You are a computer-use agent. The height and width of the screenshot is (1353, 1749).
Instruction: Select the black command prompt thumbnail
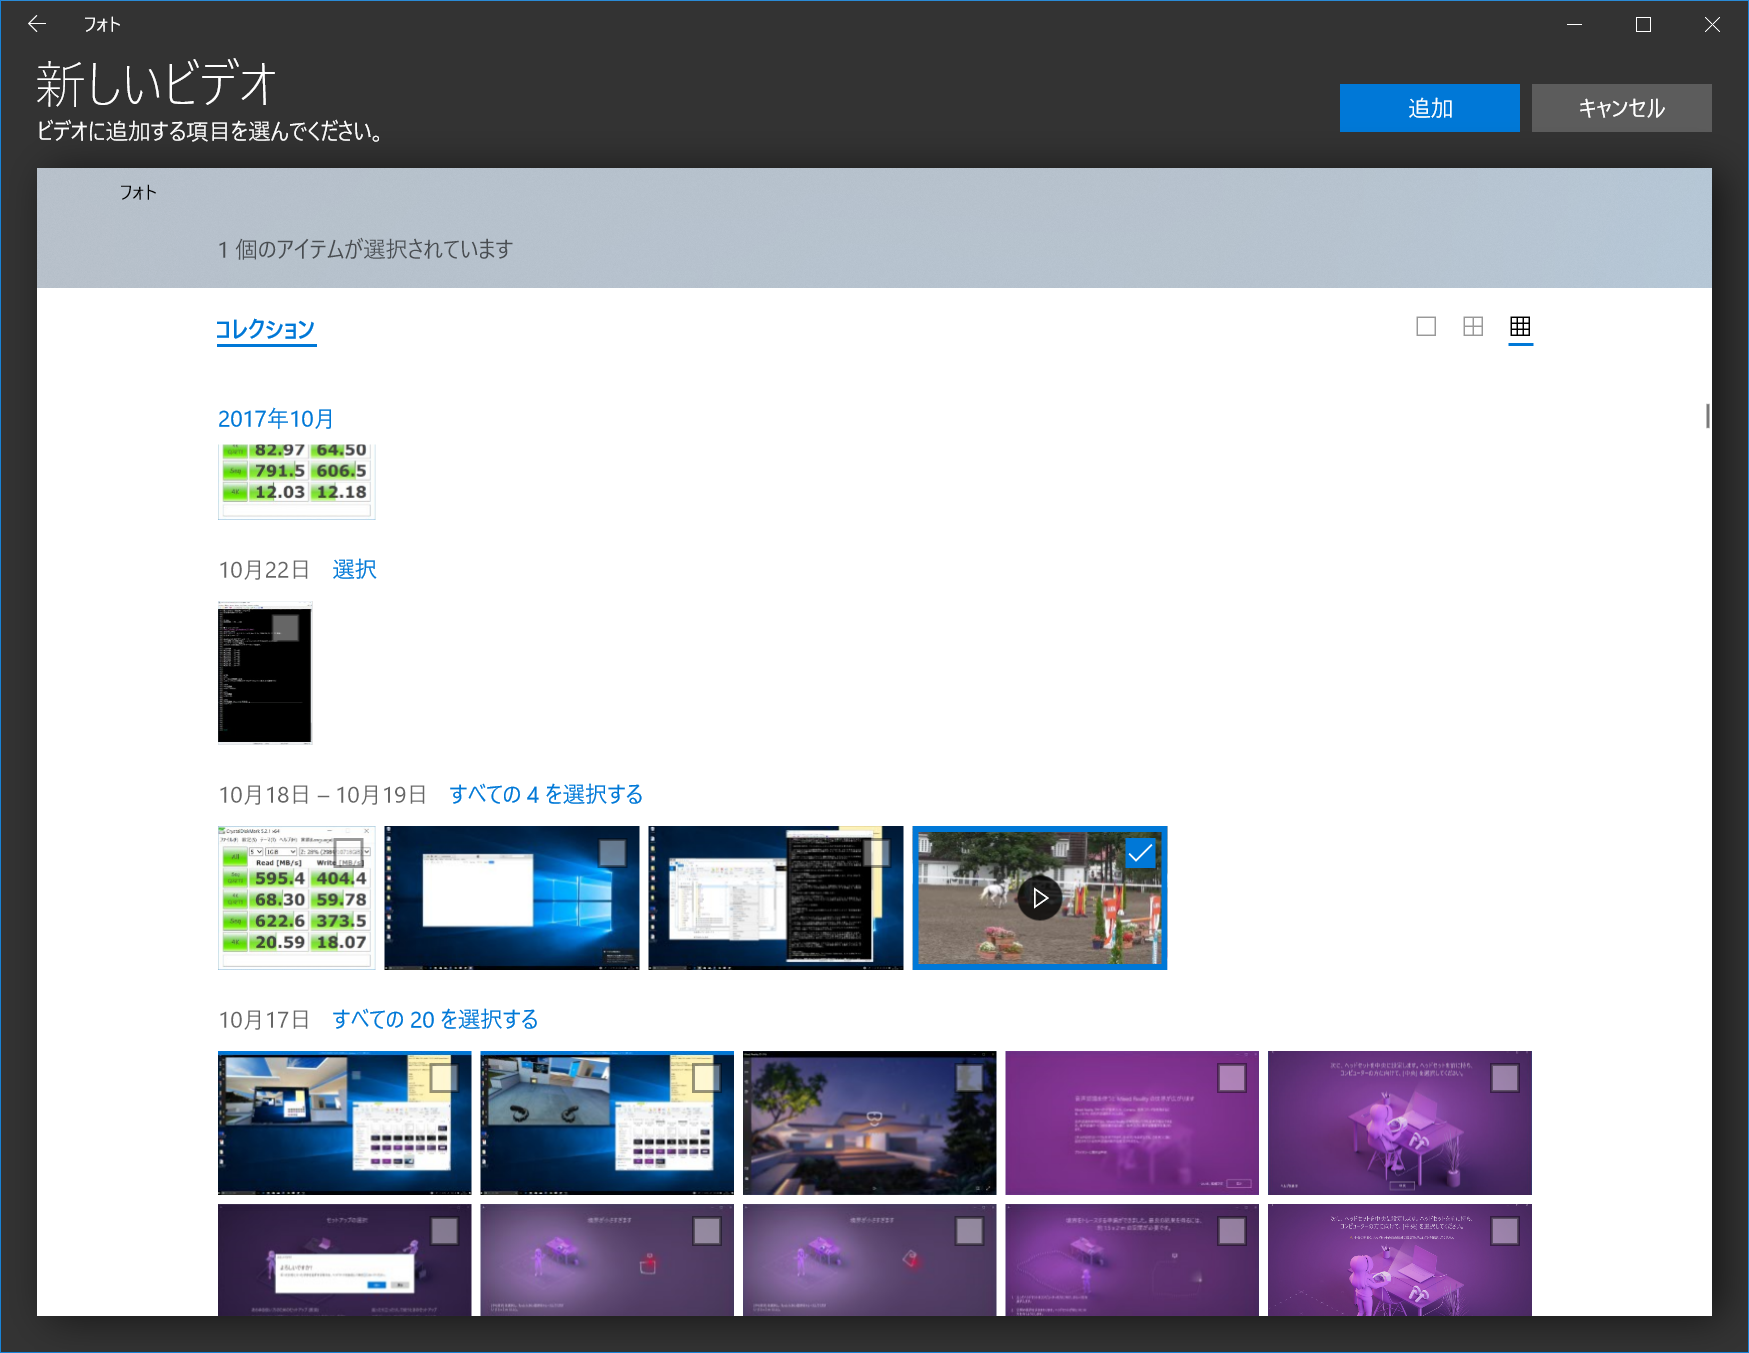point(265,673)
